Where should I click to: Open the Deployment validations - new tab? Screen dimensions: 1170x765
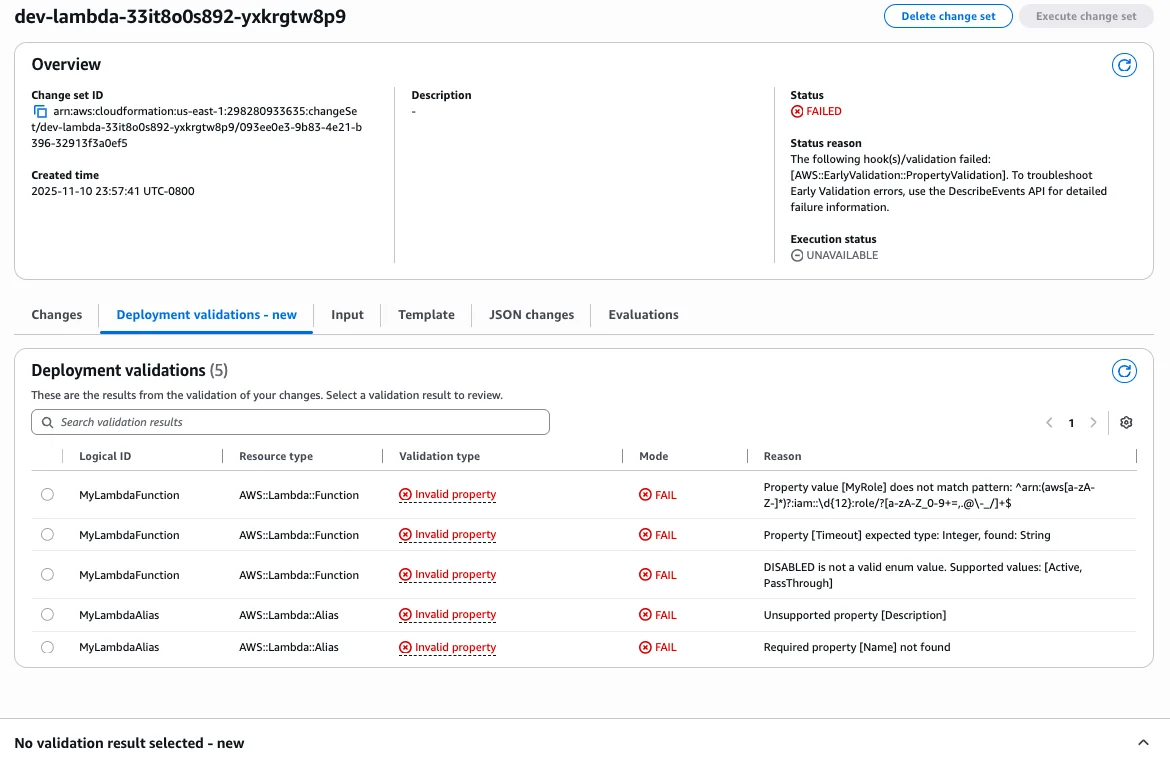207,315
